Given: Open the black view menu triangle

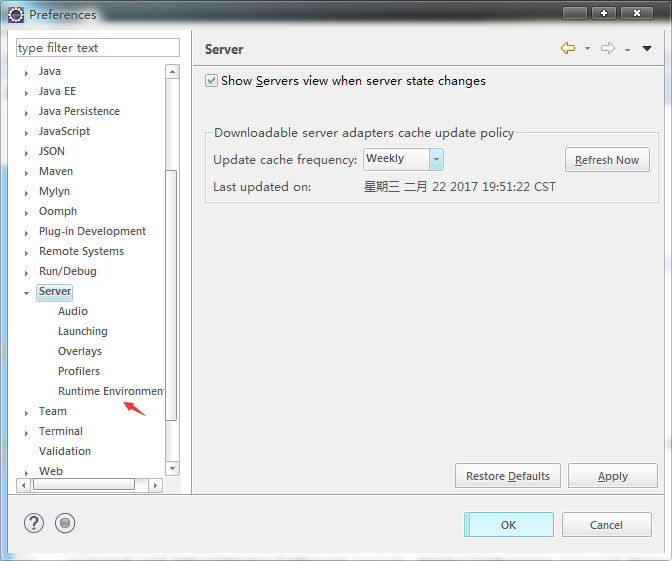Looking at the screenshot, I should [x=647, y=48].
